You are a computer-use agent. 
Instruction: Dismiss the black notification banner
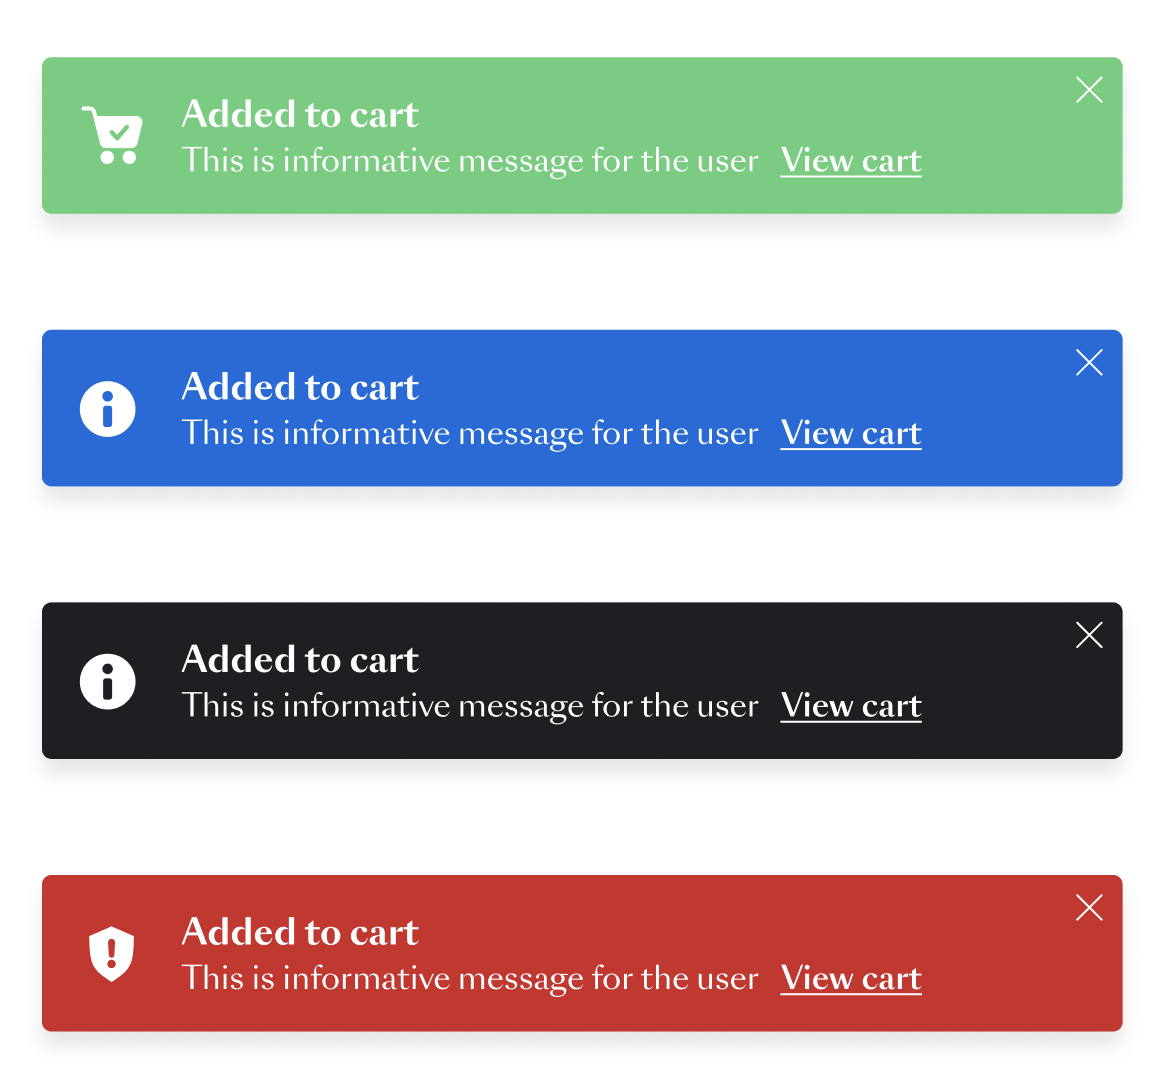[x=1089, y=635]
